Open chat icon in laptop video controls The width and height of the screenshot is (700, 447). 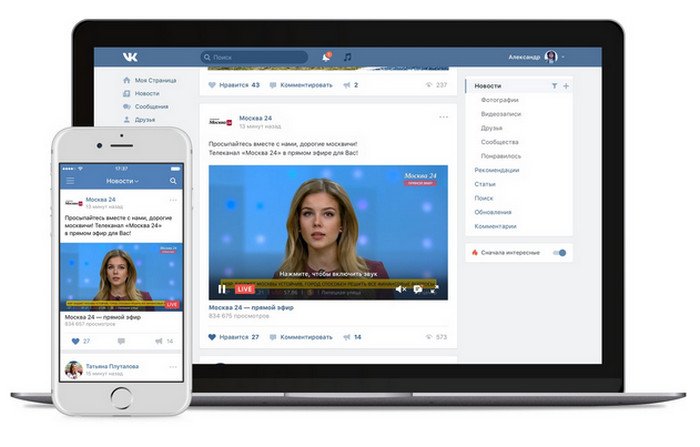[x=418, y=289]
